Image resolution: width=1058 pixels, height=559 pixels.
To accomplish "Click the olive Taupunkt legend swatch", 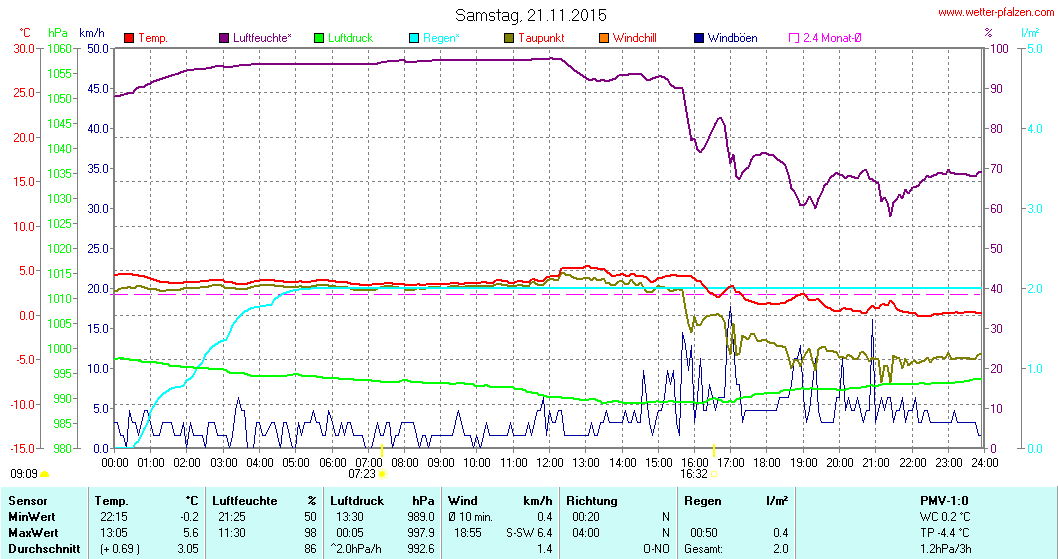I will tap(509, 38).
